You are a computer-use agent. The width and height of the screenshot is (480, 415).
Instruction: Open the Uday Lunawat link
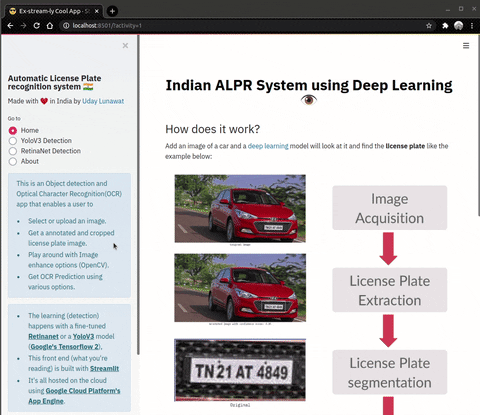pos(103,101)
